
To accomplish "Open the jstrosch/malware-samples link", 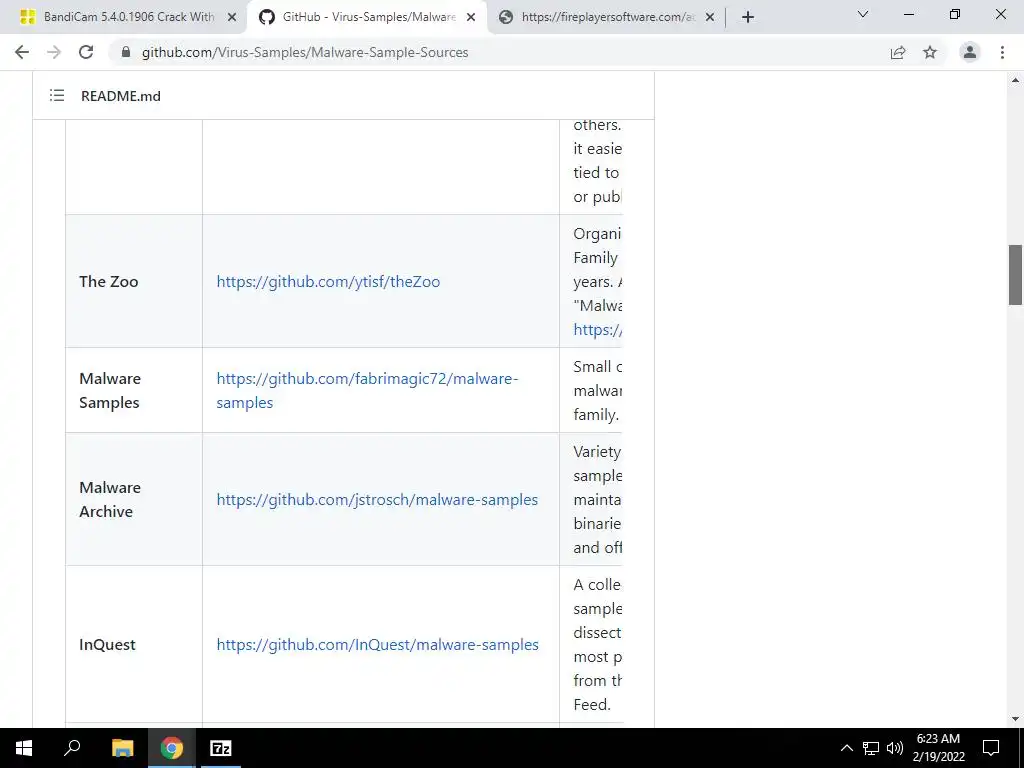I will (x=377, y=500).
